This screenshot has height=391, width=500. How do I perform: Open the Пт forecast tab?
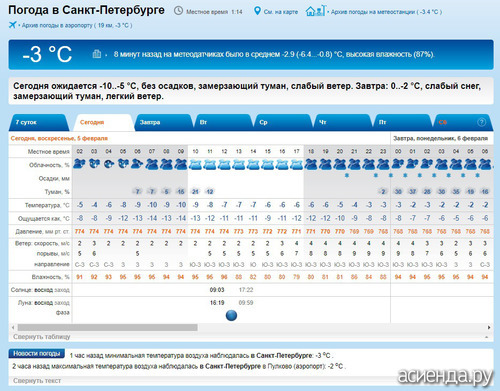(x=402, y=122)
